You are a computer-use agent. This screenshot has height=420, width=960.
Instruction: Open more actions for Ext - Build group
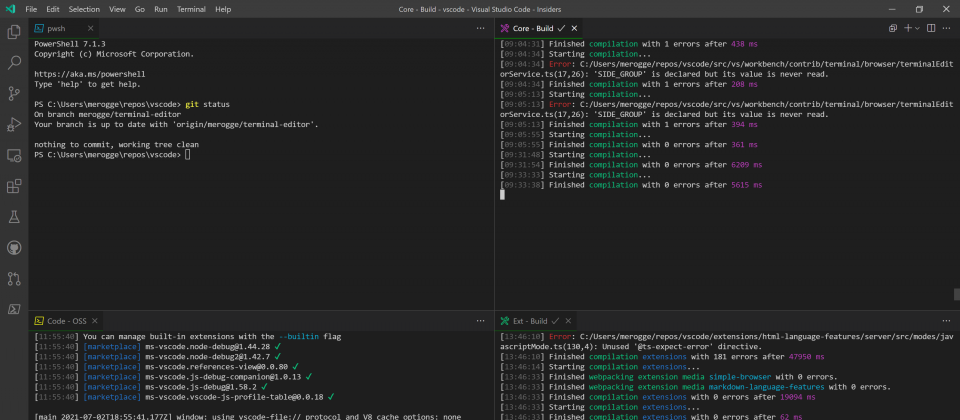point(947,321)
